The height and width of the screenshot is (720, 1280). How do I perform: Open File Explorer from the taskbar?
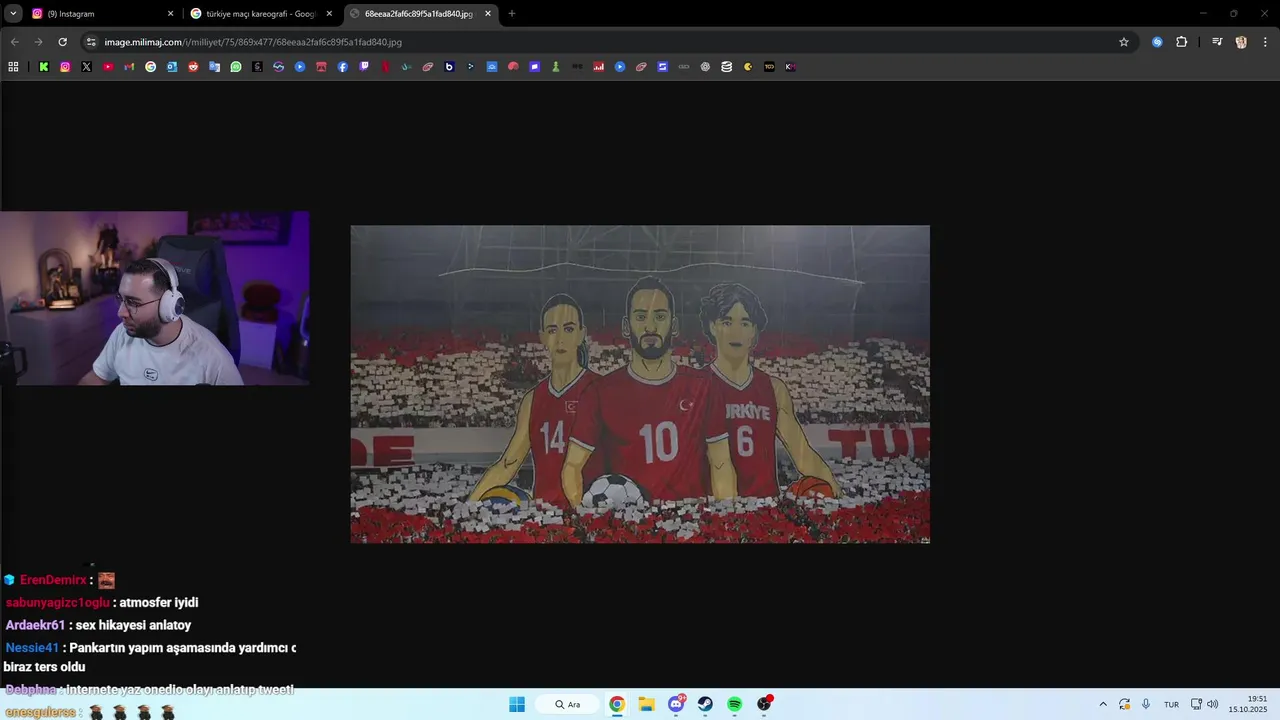point(646,704)
